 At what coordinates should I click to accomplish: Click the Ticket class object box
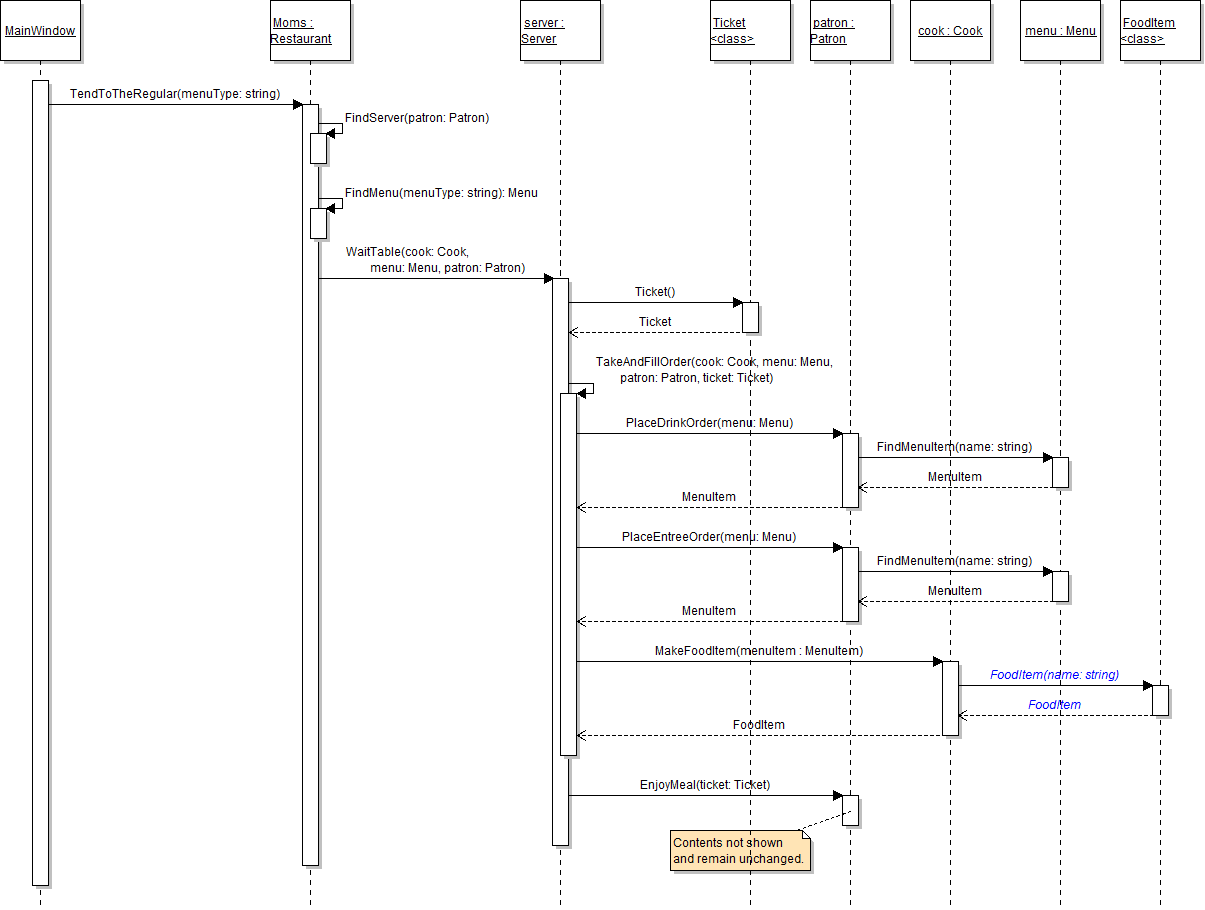(750, 31)
